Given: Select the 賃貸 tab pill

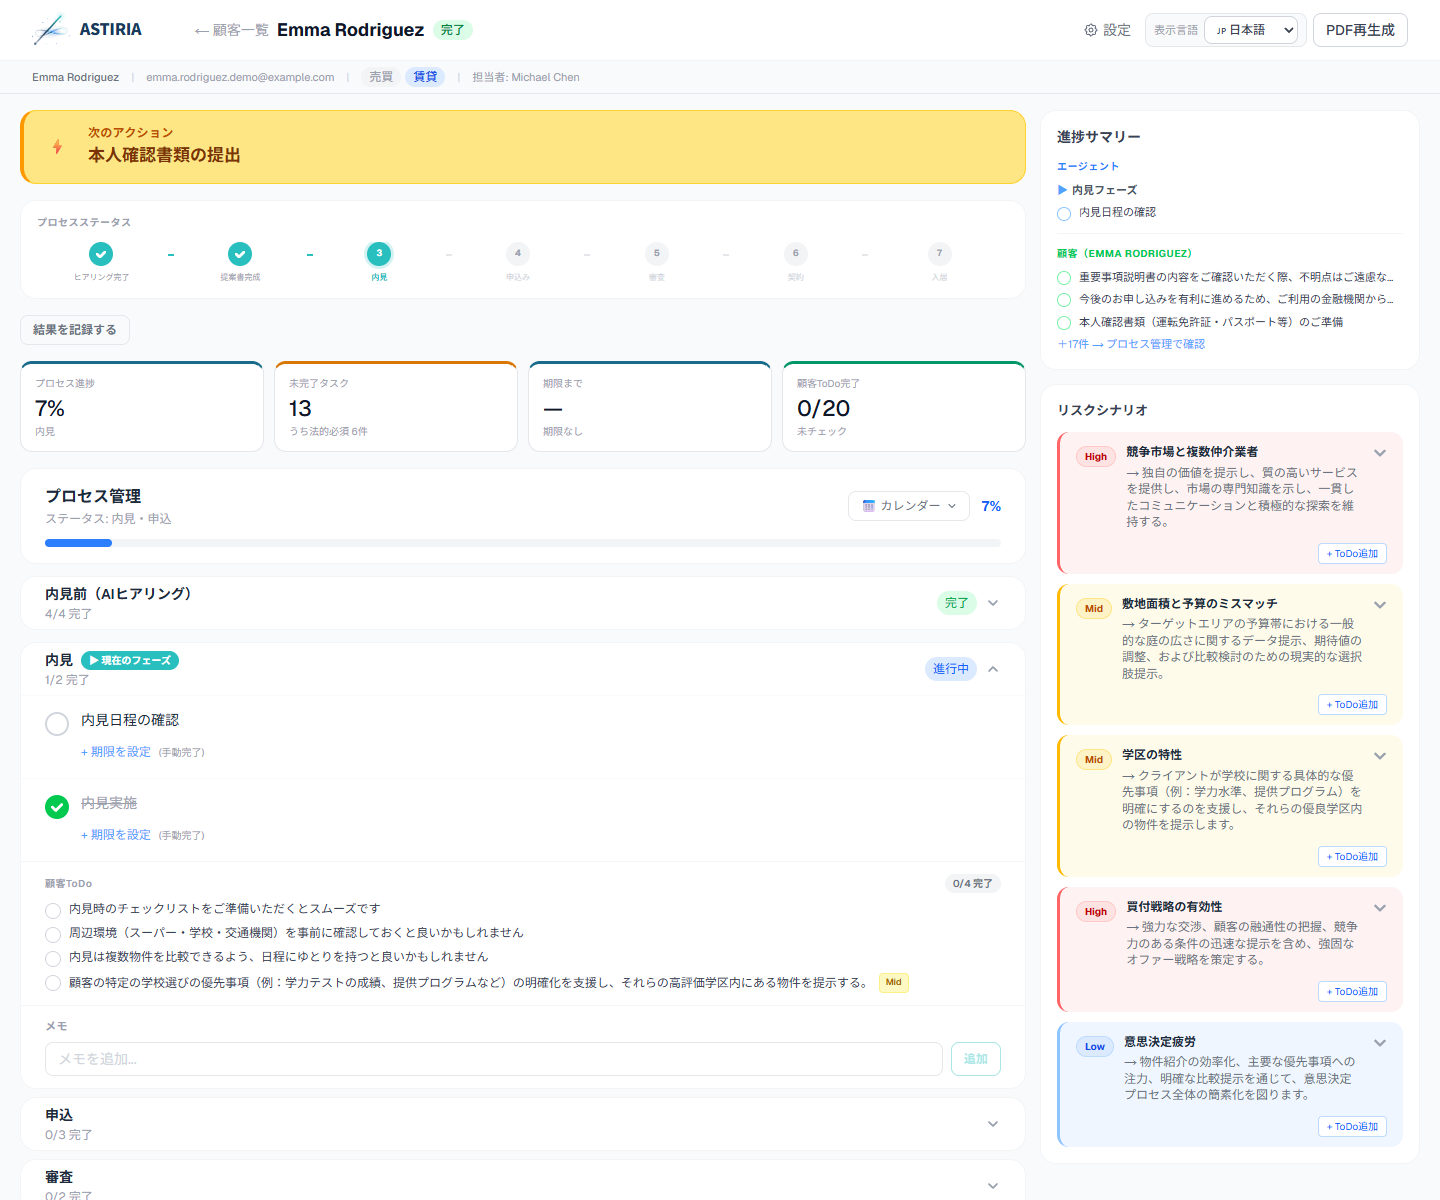Looking at the screenshot, I should point(425,77).
